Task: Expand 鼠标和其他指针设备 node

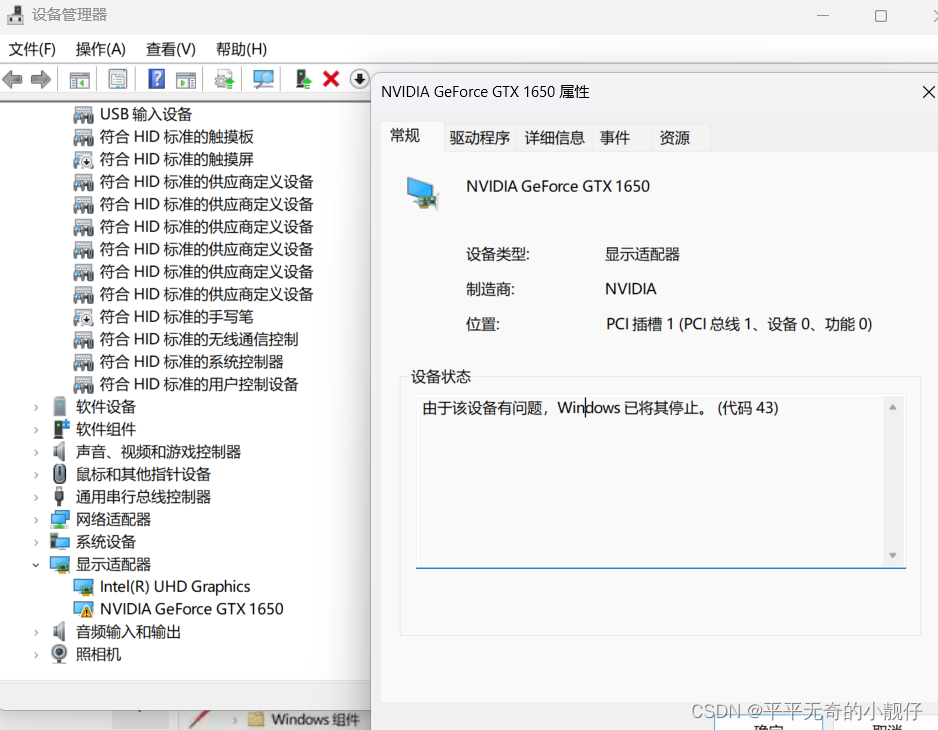Action: 36,475
